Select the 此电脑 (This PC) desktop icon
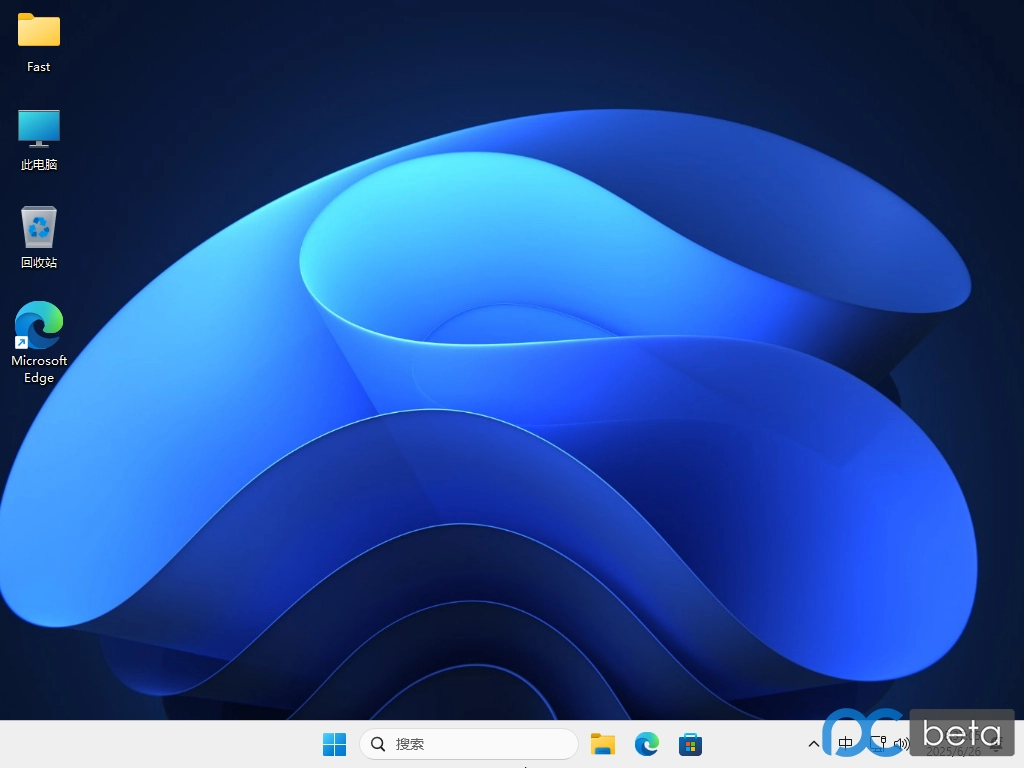The height and width of the screenshot is (768, 1024). tap(39, 128)
